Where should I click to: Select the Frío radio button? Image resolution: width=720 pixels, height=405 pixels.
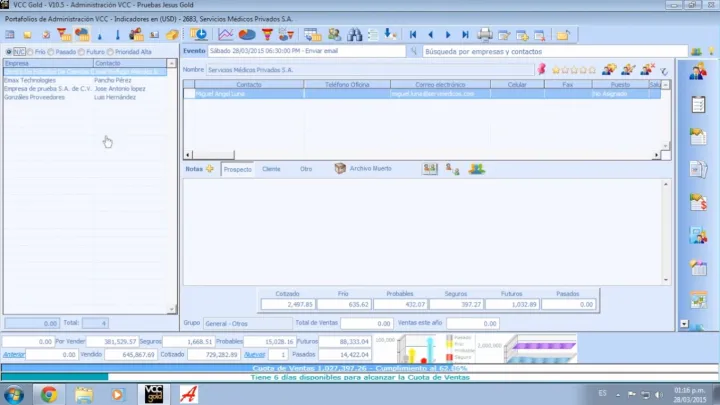click(x=31, y=51)
